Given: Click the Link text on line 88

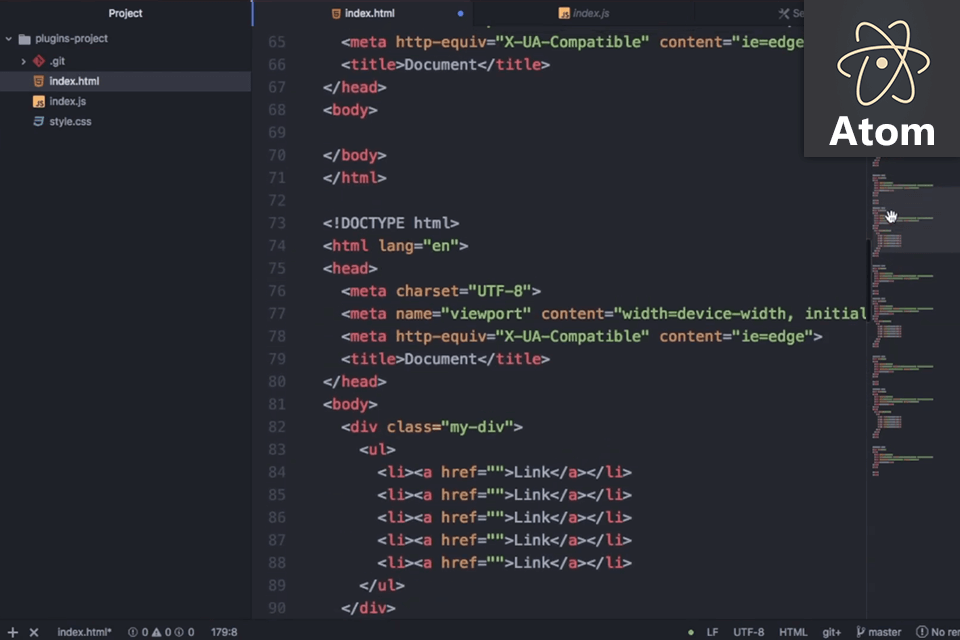Looking at the screenshot, I should pos(531,563).
